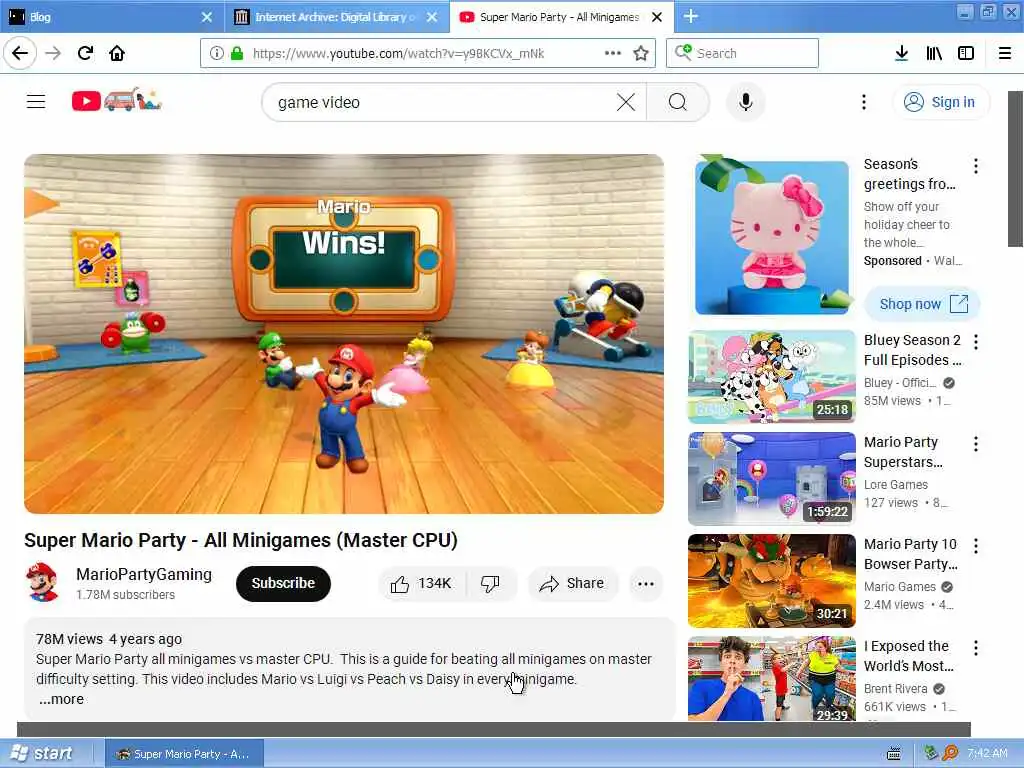The height and width of the screenshot is (768, 1024).
Task: Open Bluey Season 2 Full Episodes thumbnail
Action: [772, 377]
